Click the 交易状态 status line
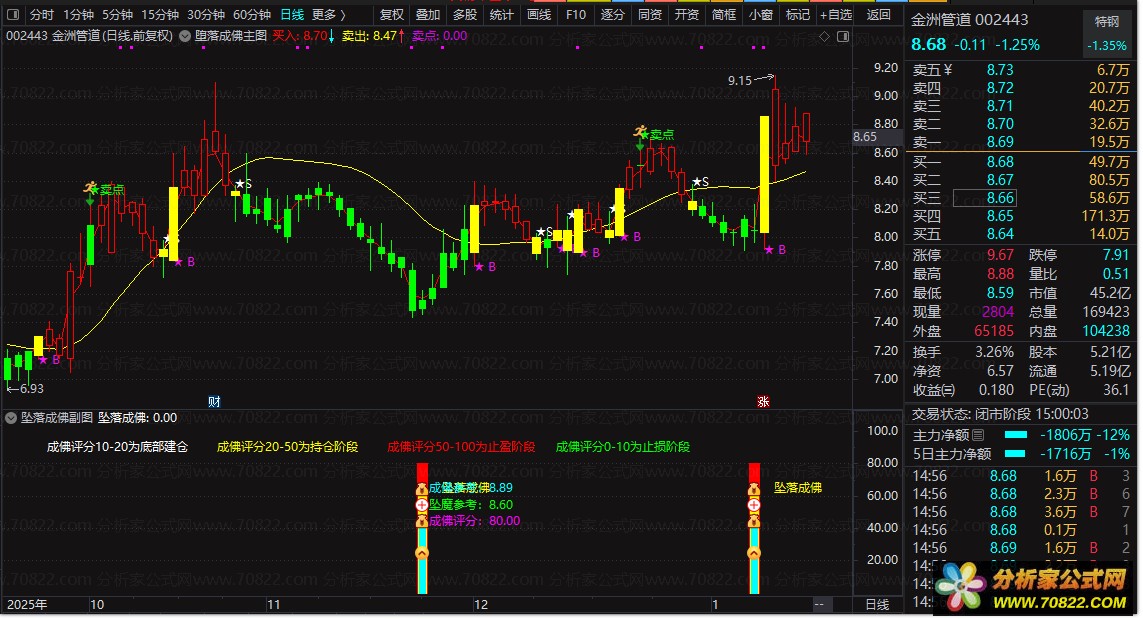The width and height of the screenshot is (1143, 619). coord(1000,414)
